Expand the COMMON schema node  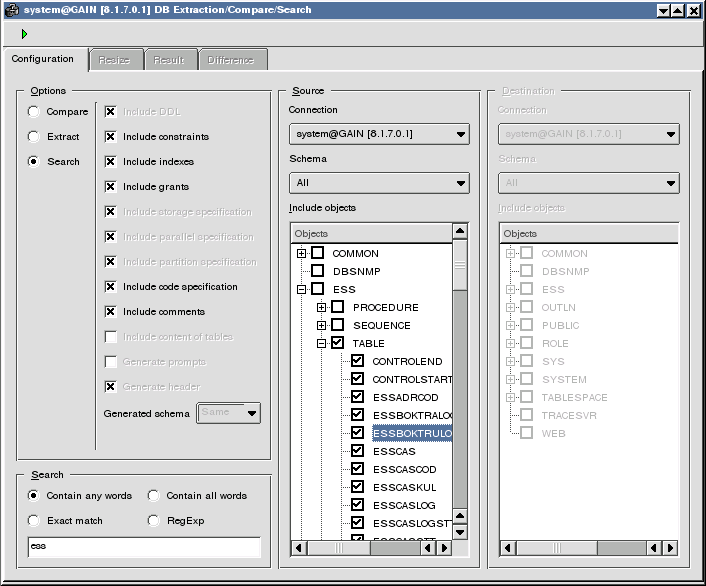[x=302, y=254]
